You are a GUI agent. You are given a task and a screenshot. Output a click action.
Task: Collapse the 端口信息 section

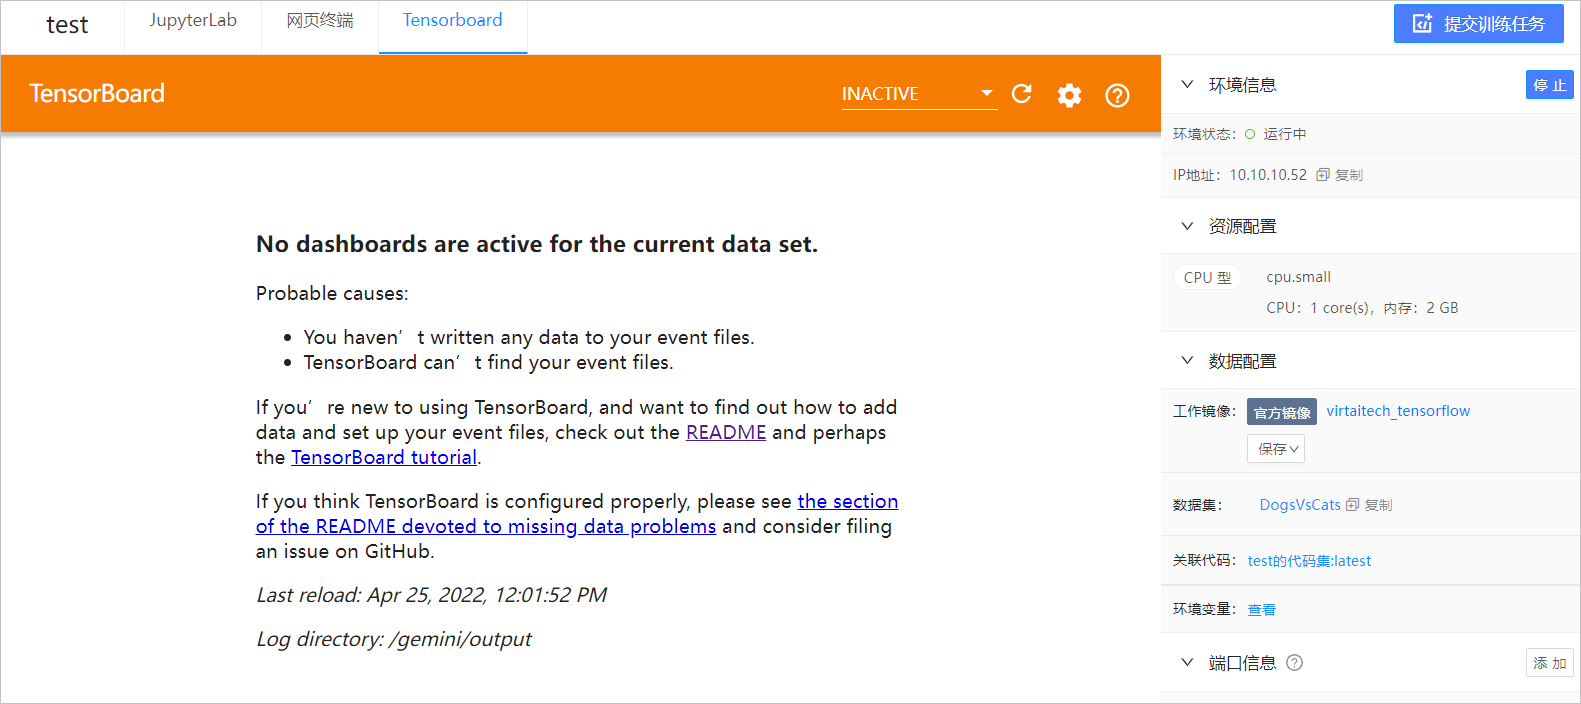click(1187, 662)
